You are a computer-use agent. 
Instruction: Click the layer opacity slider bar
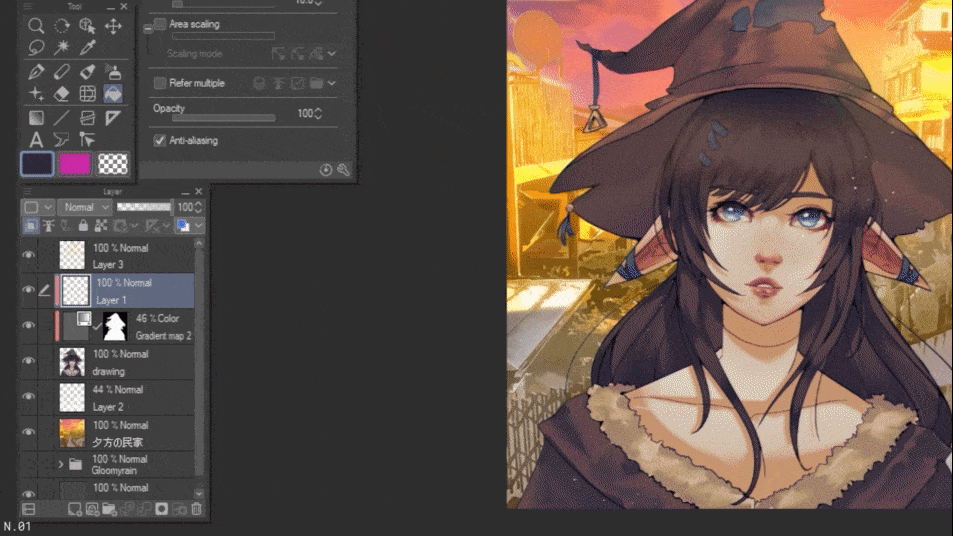point(143,207)
